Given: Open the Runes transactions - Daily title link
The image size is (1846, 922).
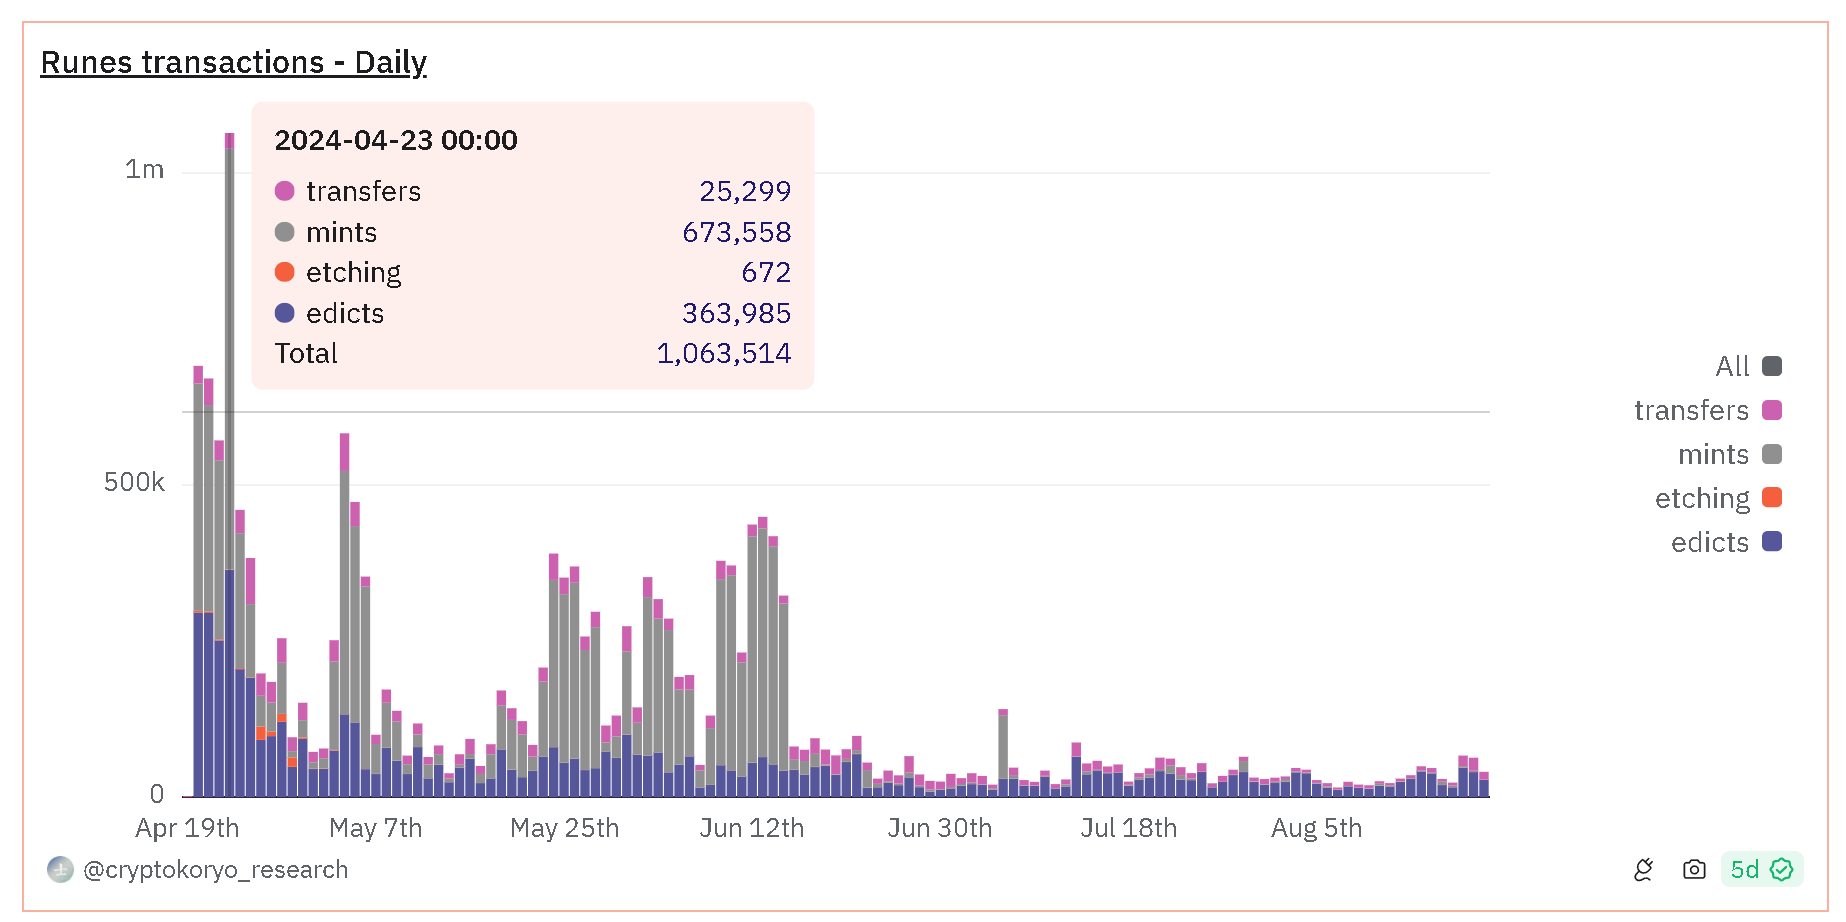Looking at the screenshot, I should [233, 62].
